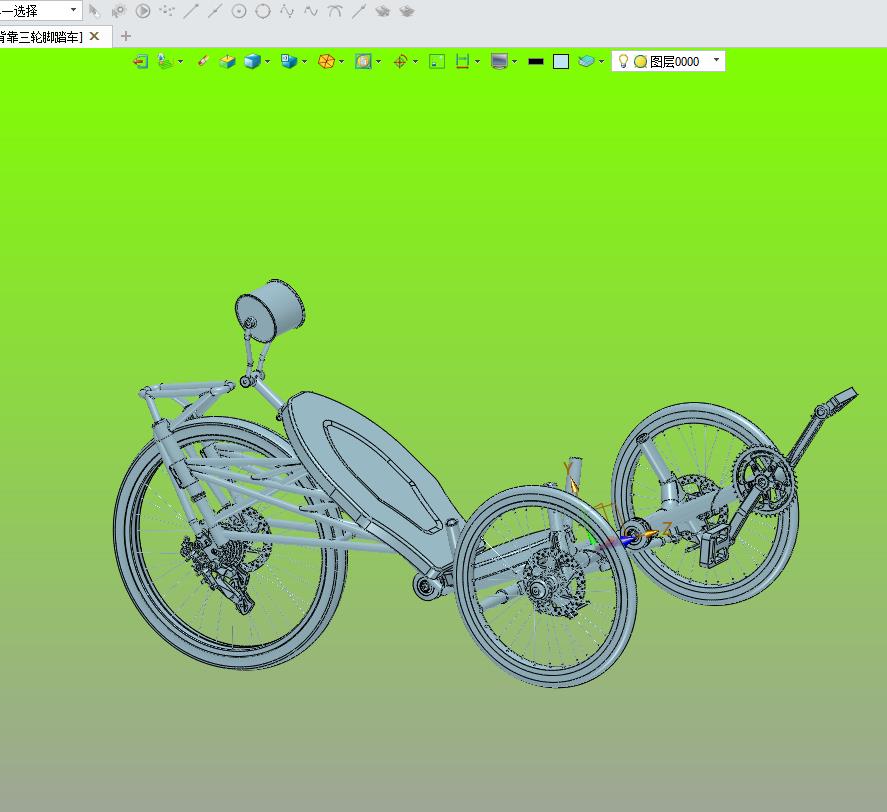
Task: Select the line midpoint snap icon
Action: tap(215, 11)
